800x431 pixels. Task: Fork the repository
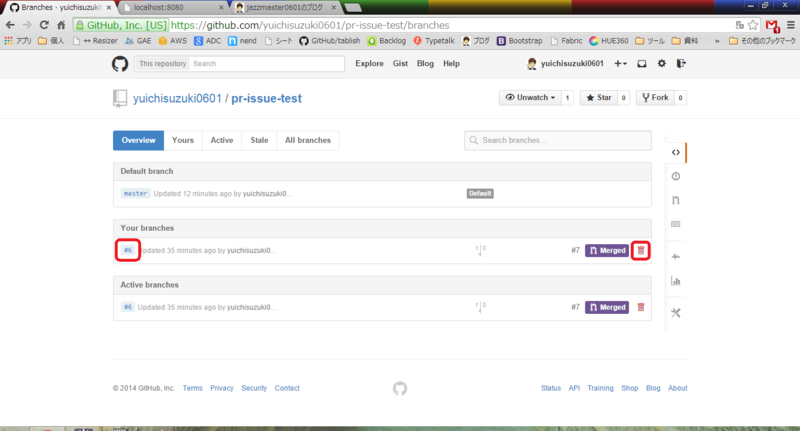pos(655,97)
